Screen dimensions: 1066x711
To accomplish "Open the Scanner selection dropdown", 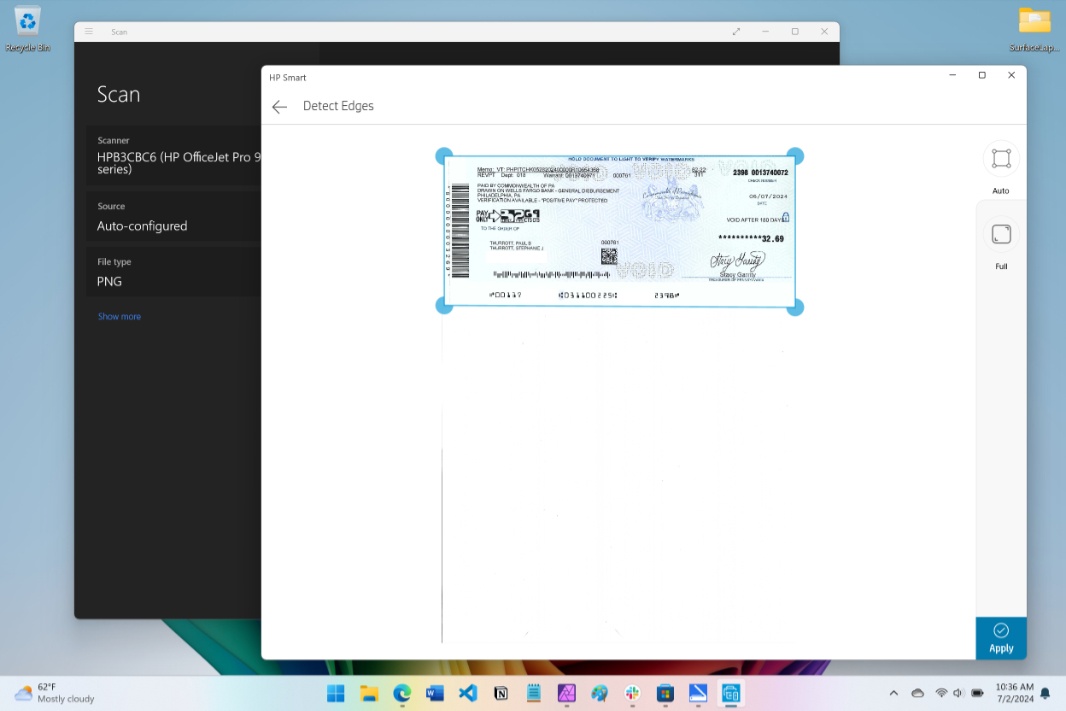I will (x=177, y=155).
